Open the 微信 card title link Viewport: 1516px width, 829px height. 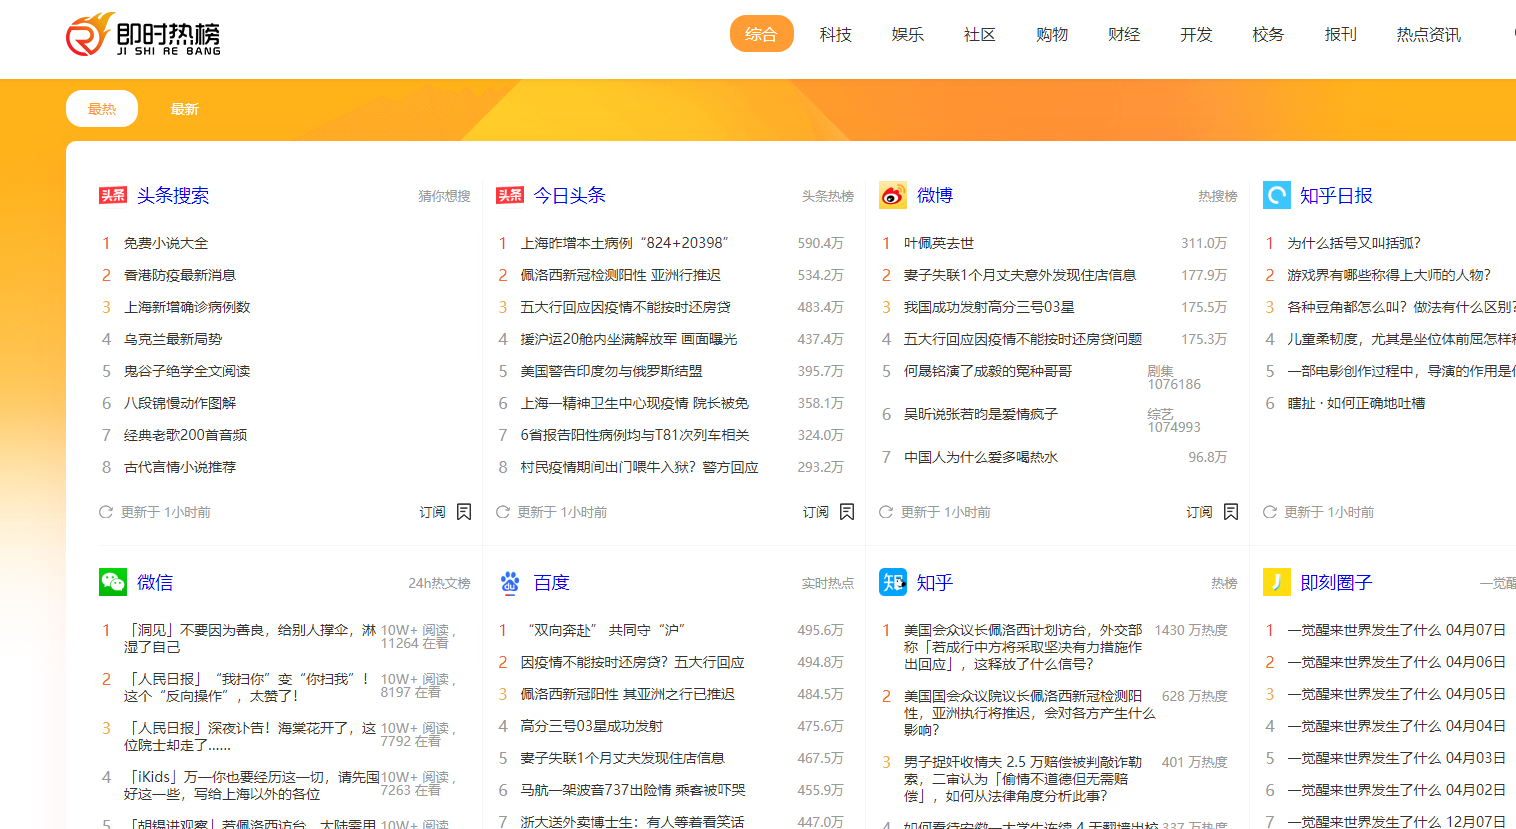pos(155,582)
